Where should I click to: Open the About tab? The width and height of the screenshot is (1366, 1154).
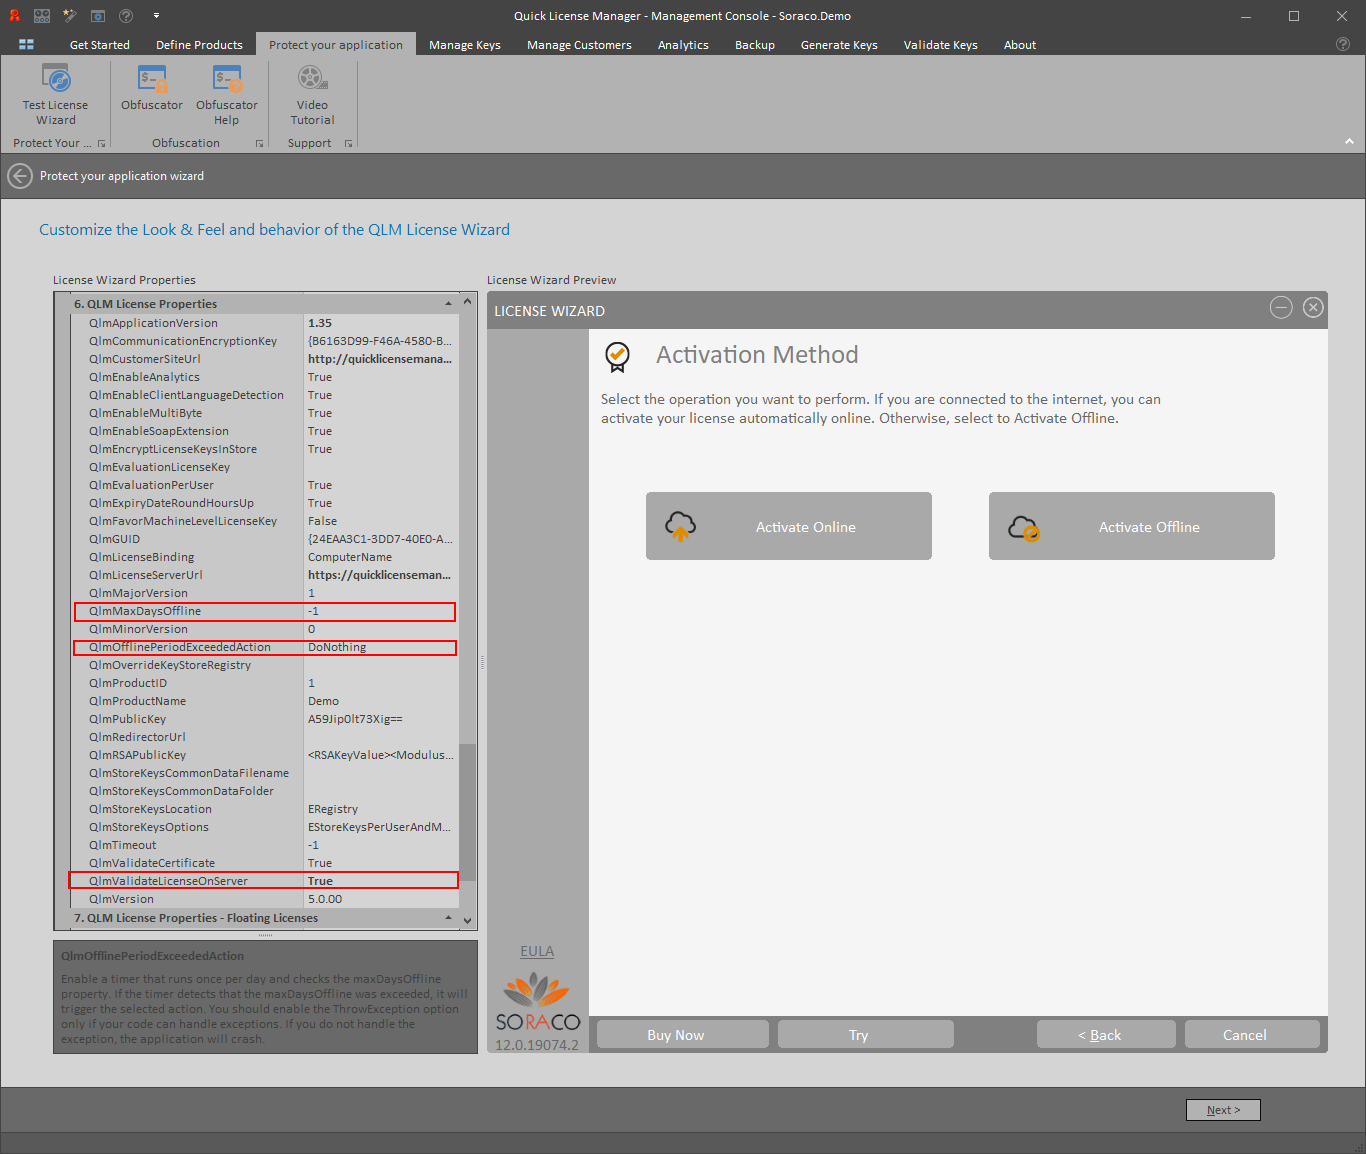pyautogui.click(x=1020, y=45)
